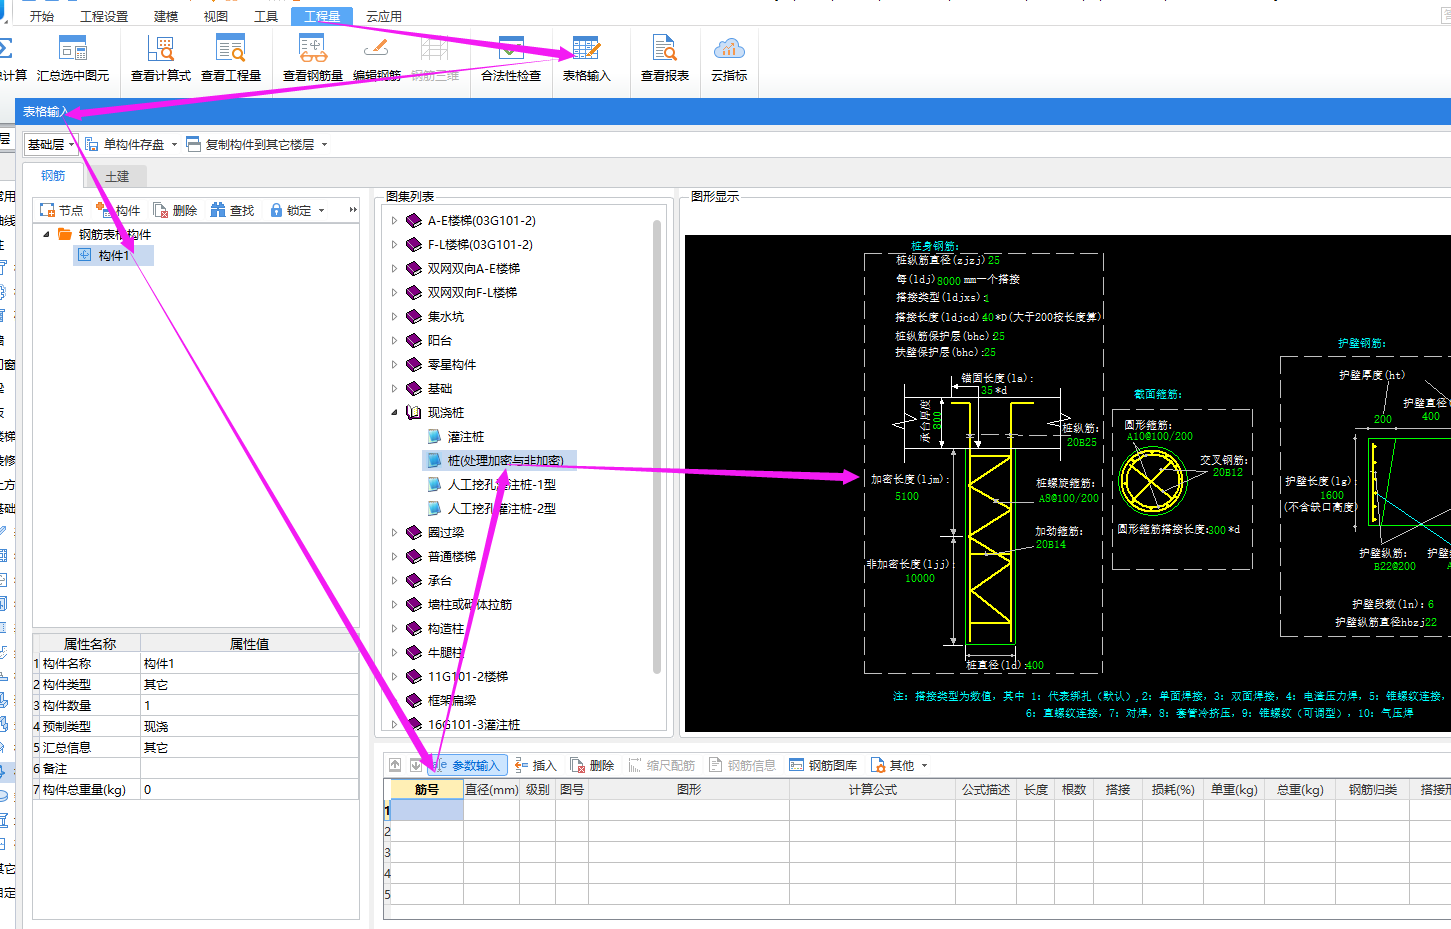Open 锁定 dropdown arrow

tap(321, 210)
